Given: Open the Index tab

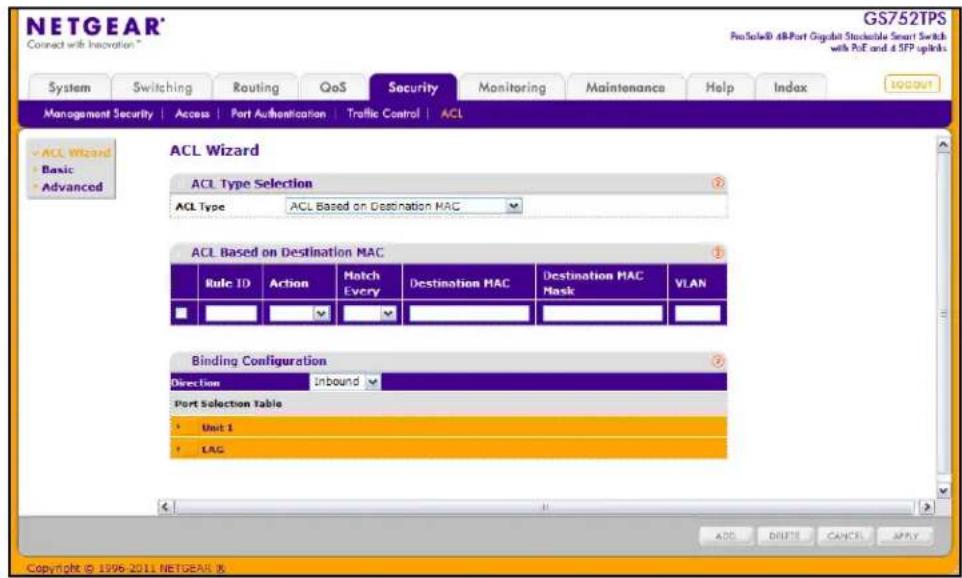Looking at the screenshot, I should point(790,88).
